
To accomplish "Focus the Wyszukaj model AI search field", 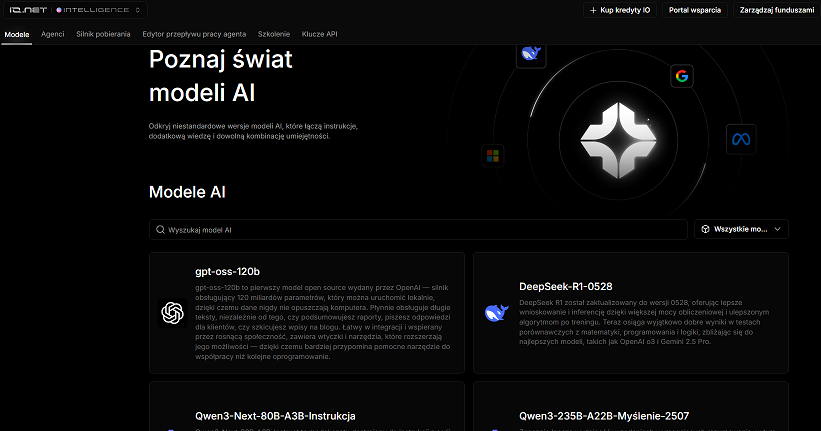I will point(418,229).
